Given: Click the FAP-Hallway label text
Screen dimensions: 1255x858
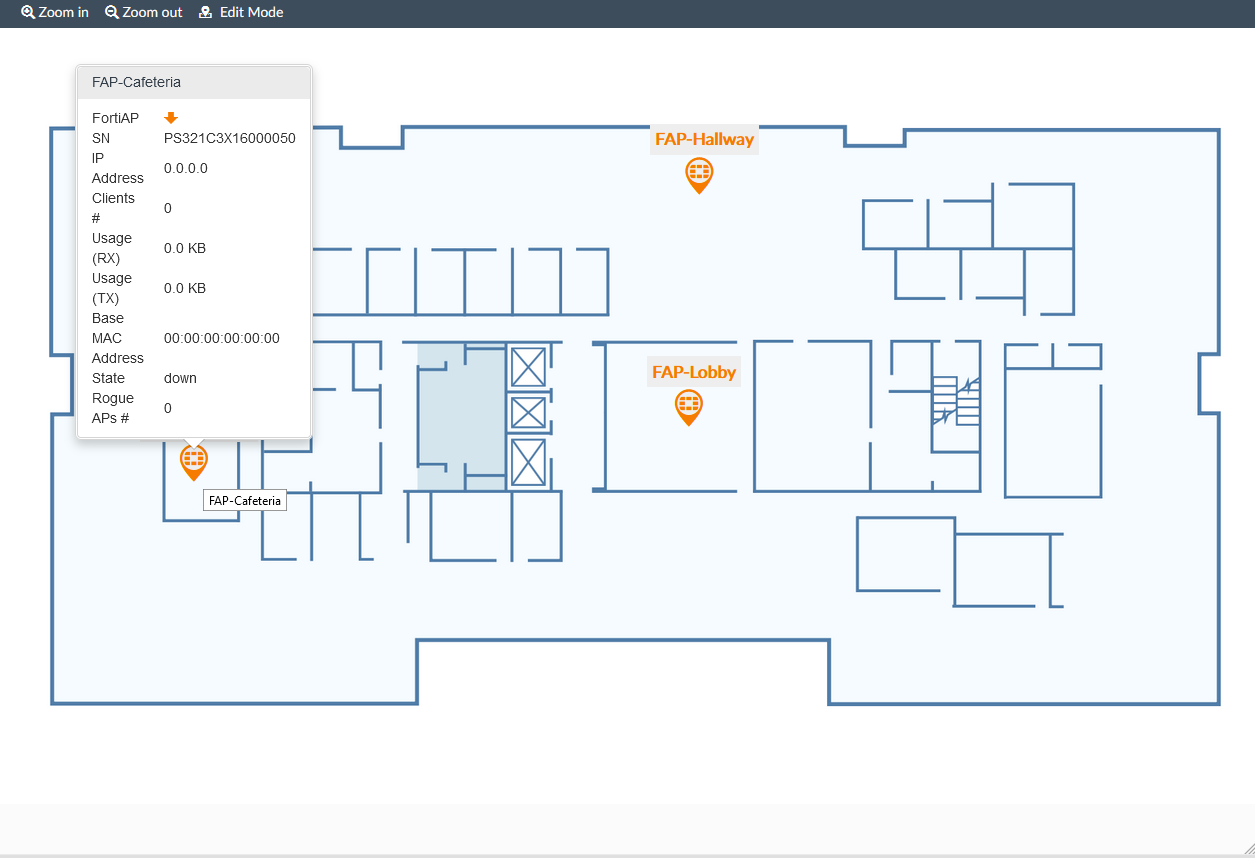Looking at the screenshot, I should [704, 139].
